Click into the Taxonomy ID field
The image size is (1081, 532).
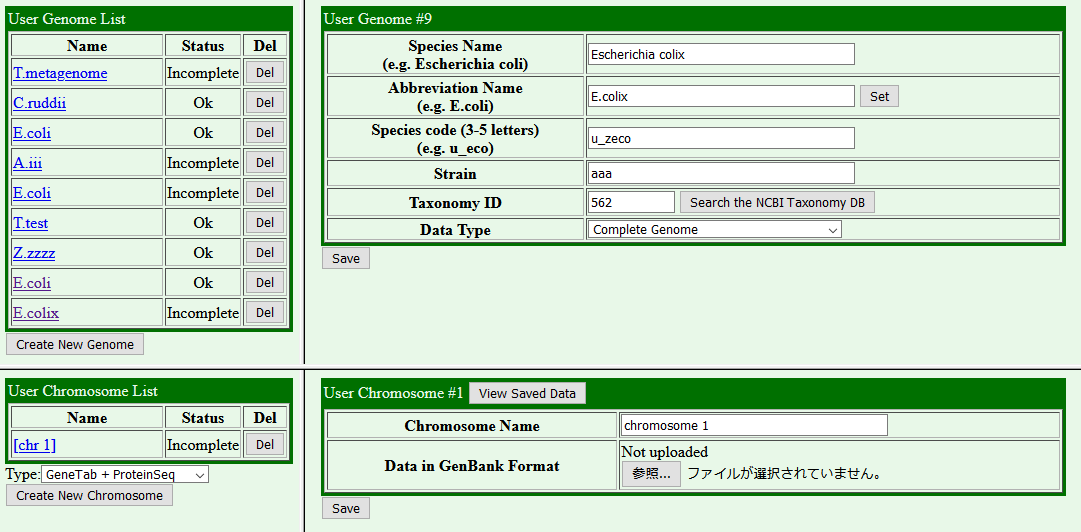tap(631, 202)
